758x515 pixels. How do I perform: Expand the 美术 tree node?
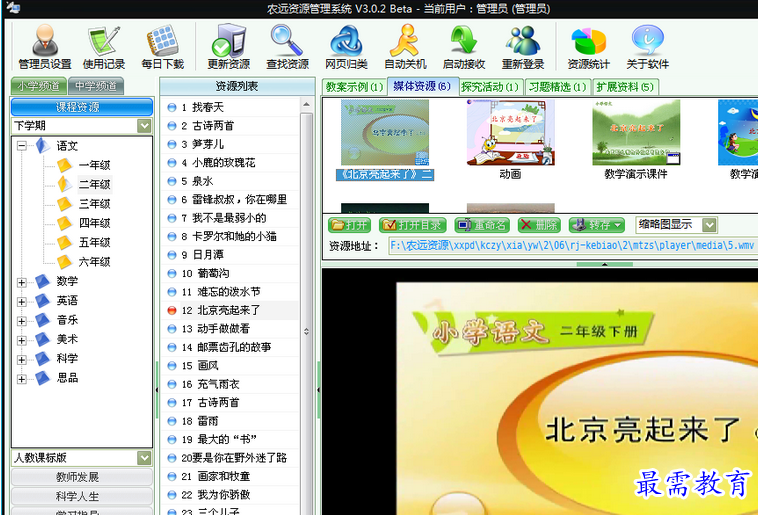(x=22, y=340)
